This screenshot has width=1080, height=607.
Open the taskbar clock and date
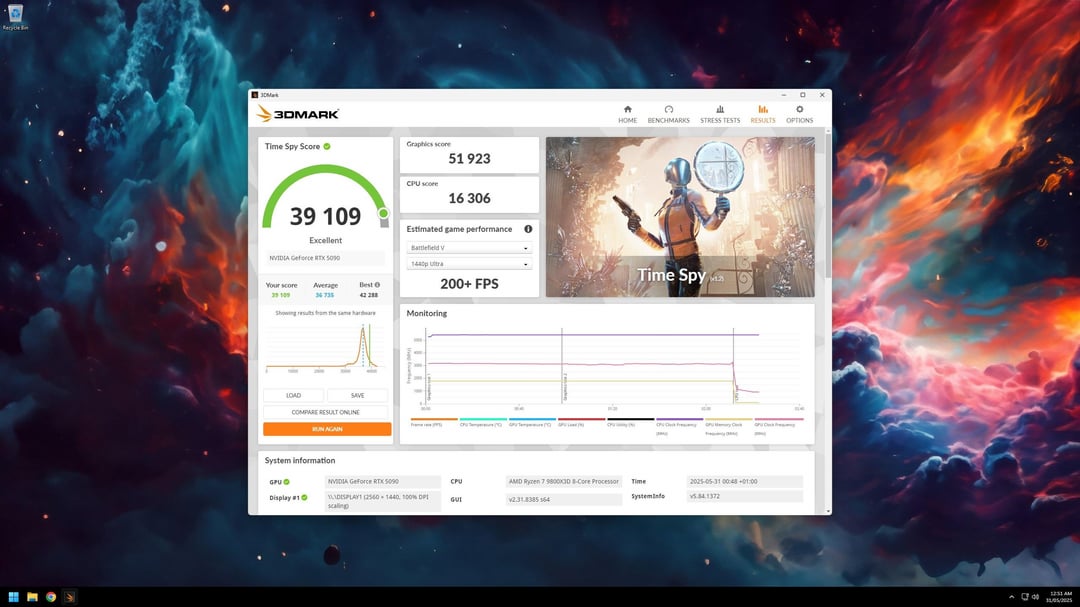tap(1059, 597)
